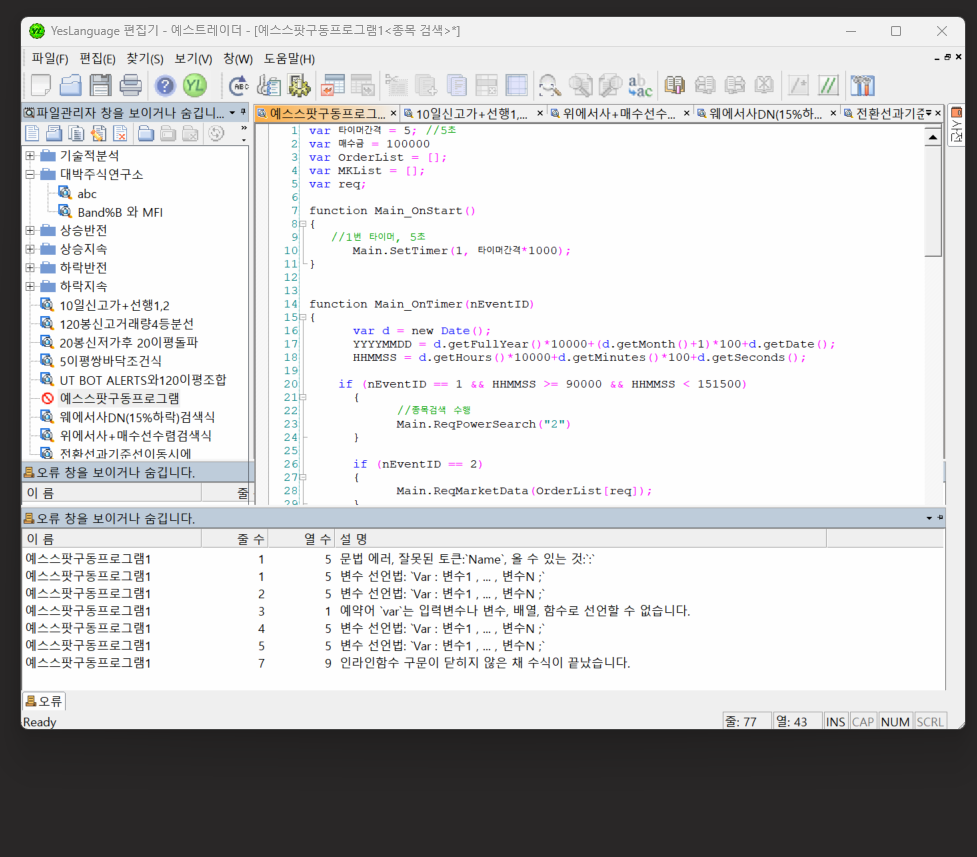Click the Print toolbar icon

(x=130, y=85)
